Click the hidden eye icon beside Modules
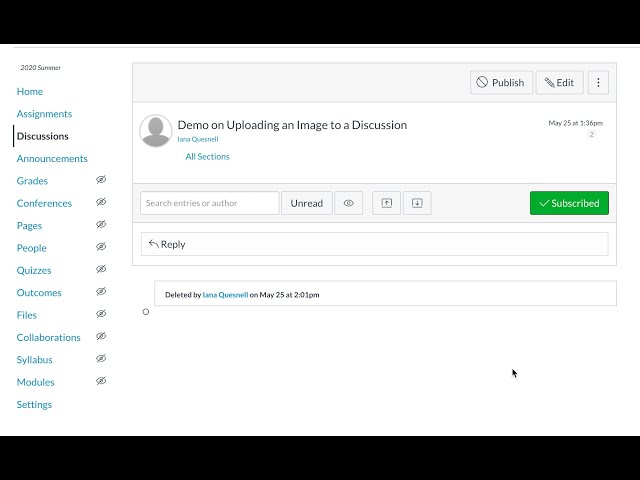This screenshot has height=480, width=640. [101, 382]
